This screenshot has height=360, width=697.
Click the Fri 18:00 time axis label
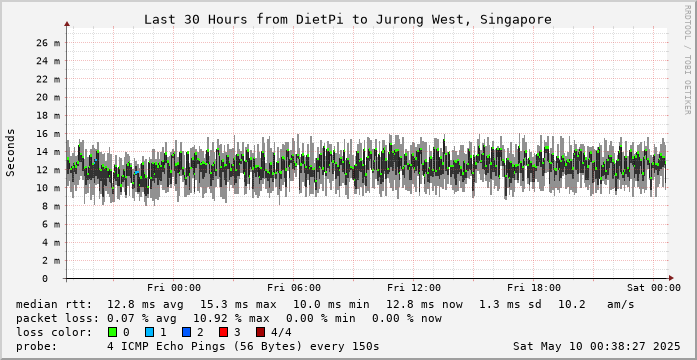[534, 288]
